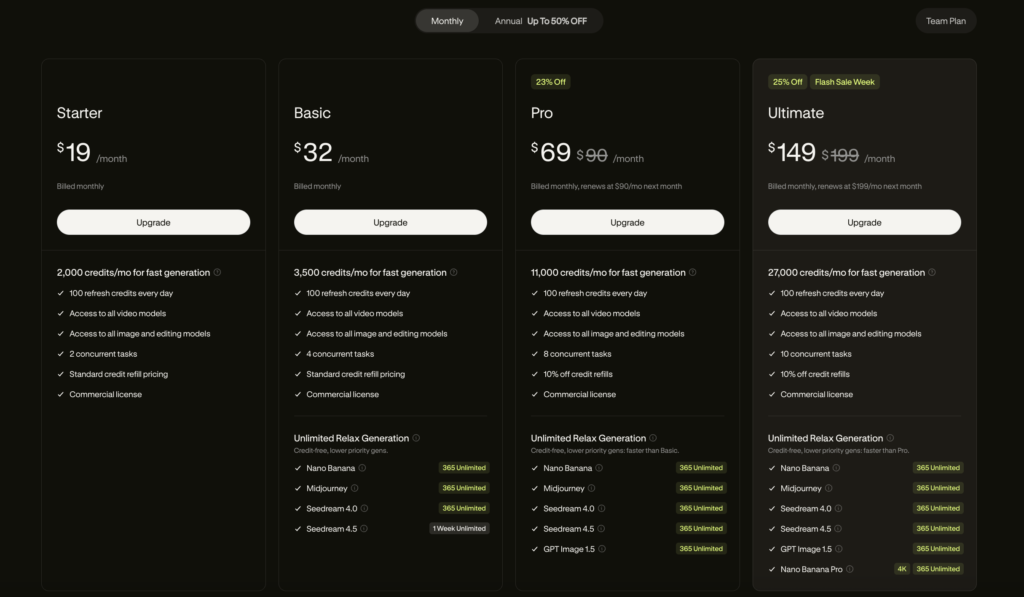
Task: Open info icon next to Nano Banana Pro
Action: point(850,569)
